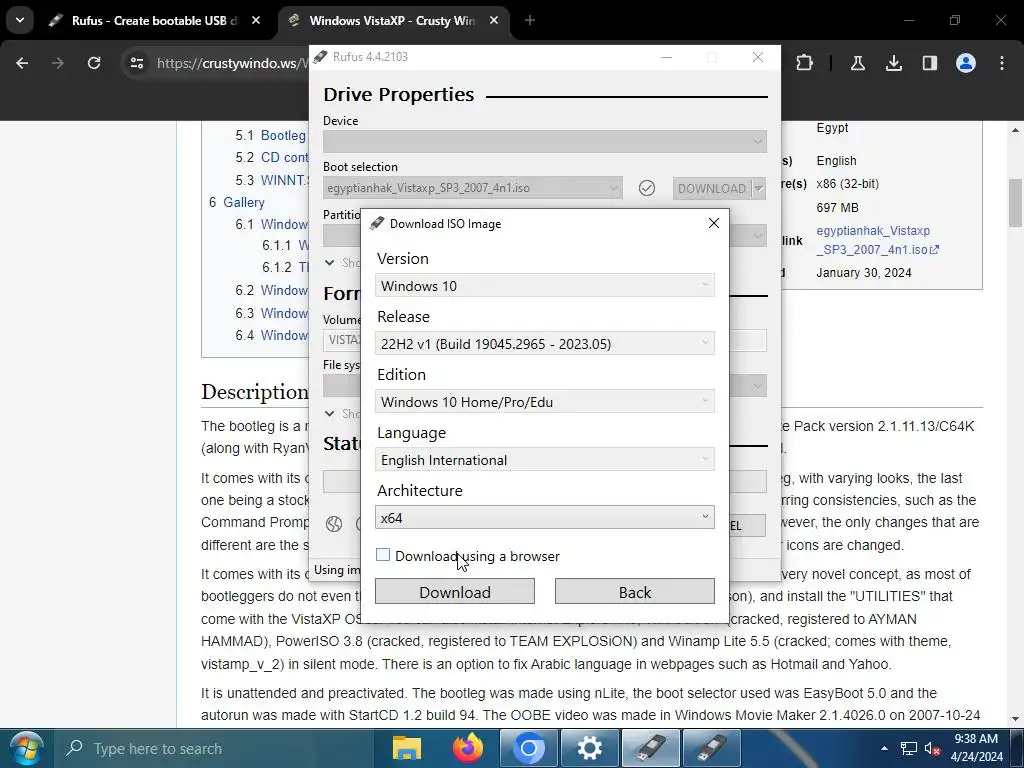The height and width of the screenshot is (768, 1024).
Task: Check Download using a browser option
Action: [x=383, y=555]
